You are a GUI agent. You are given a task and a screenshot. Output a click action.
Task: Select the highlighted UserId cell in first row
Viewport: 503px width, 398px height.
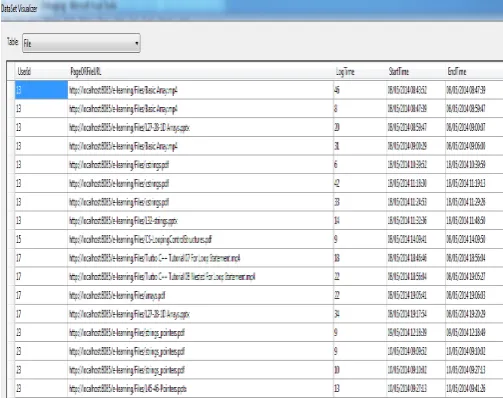point(41,90)
